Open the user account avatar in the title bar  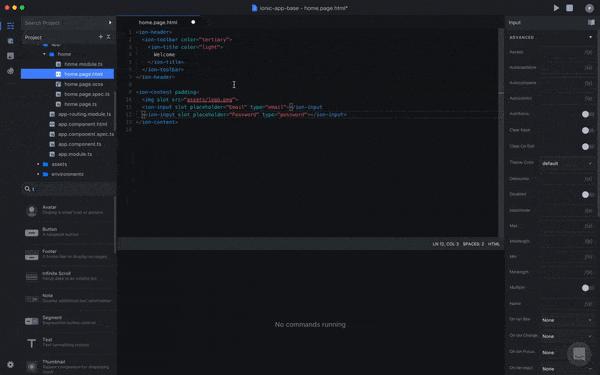[x=589, y=8]
